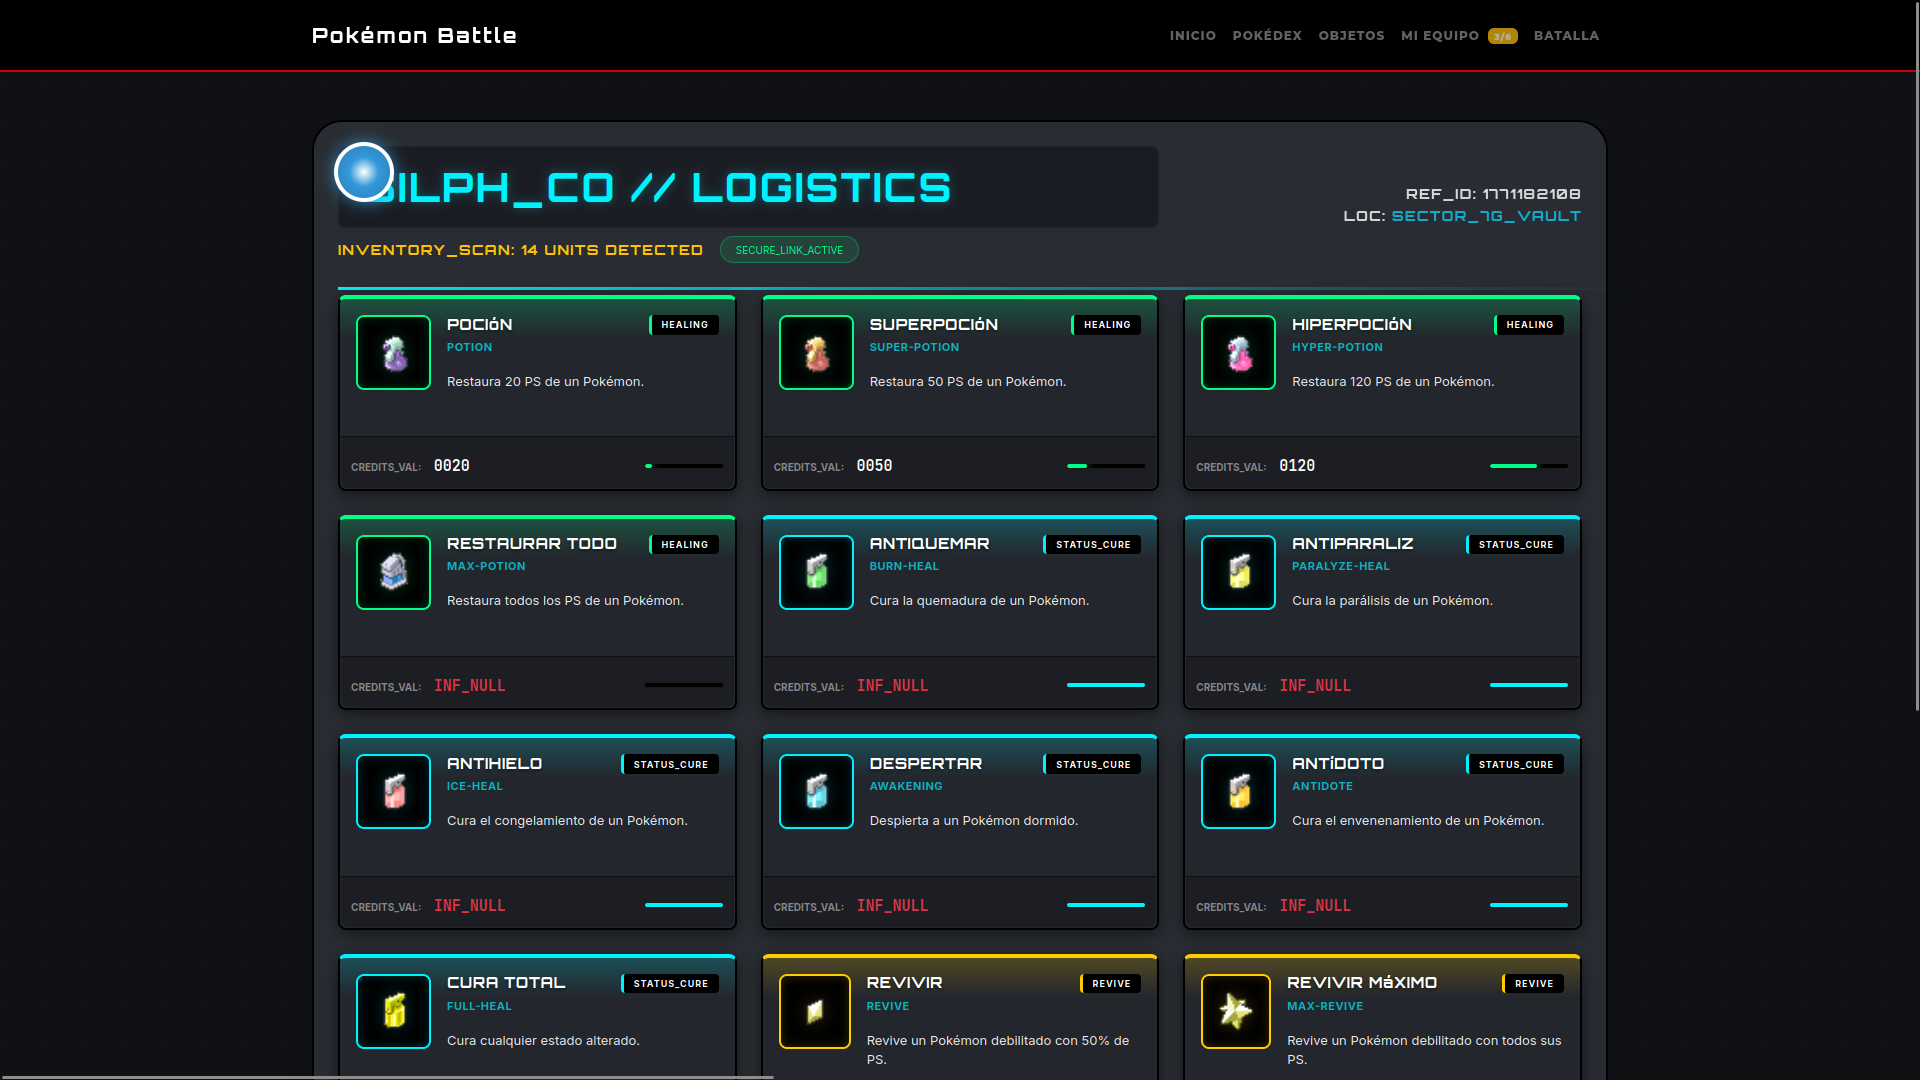Screen dimensions: 1920x1080
Task: Click the Superpoción credits value bar
Action: pos(1106,466)
